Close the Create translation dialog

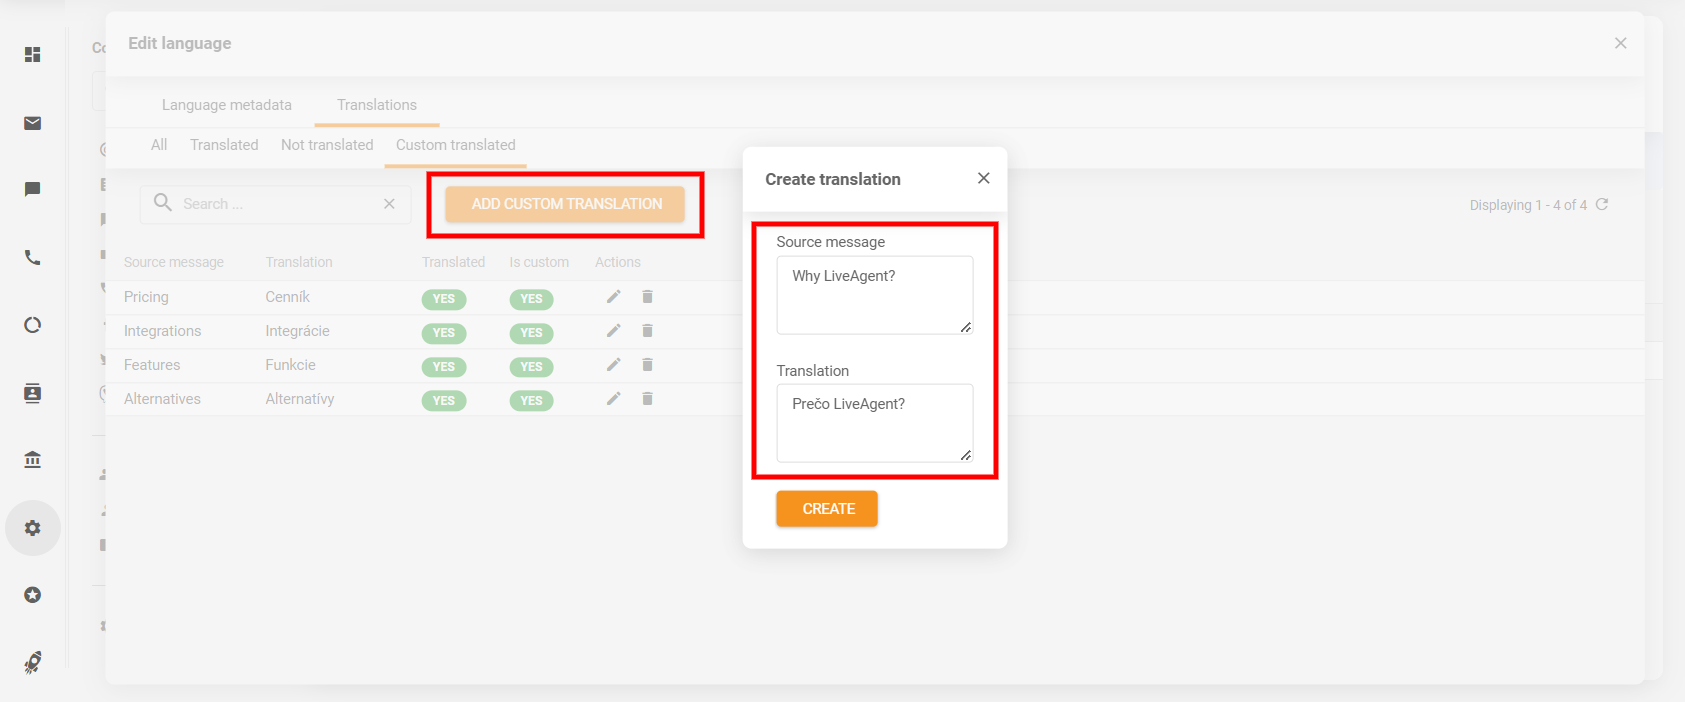coord(984,178)
